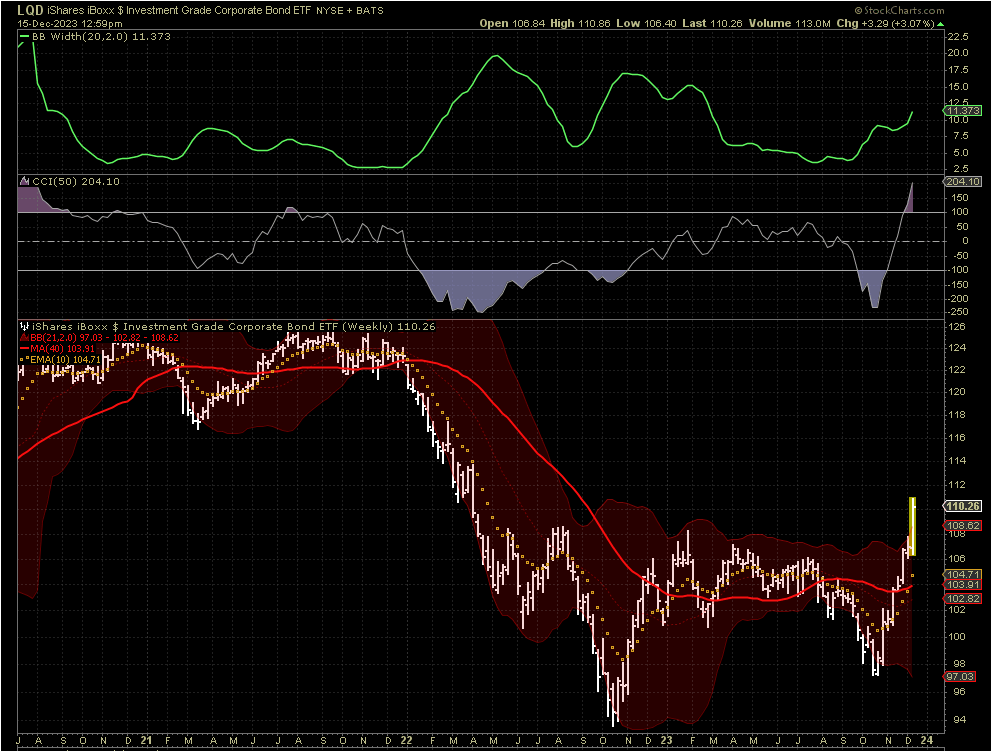Click the Volume 113.0M value
Image resolution: width=991 pixels, height=751 pixels.
(x=789, y=23)
